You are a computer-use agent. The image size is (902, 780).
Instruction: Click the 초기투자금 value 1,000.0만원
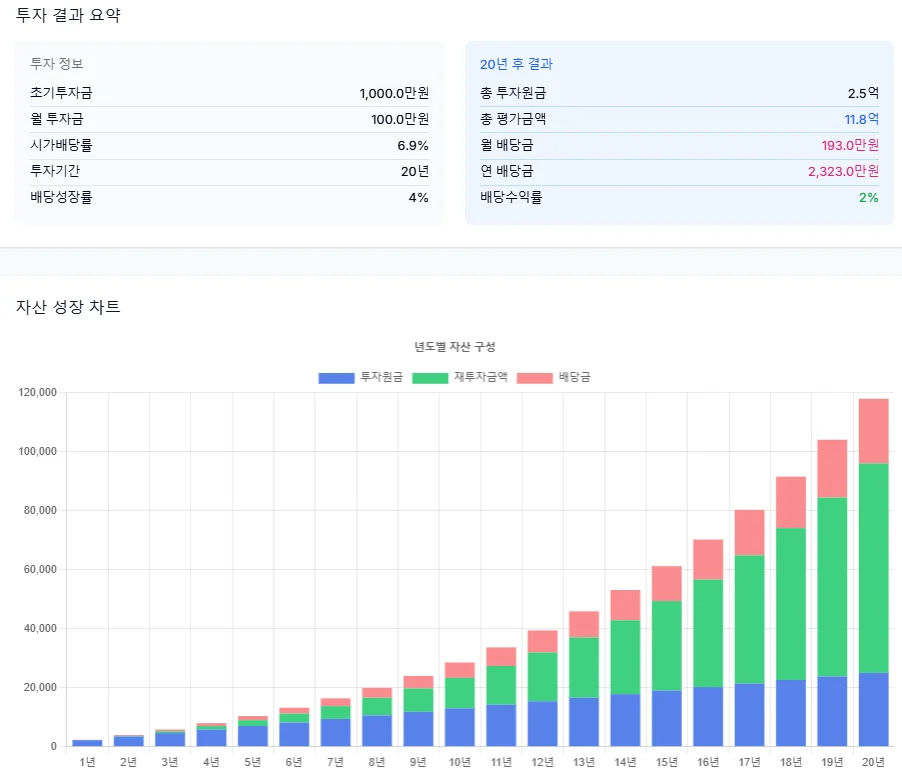tap(394, 93)
